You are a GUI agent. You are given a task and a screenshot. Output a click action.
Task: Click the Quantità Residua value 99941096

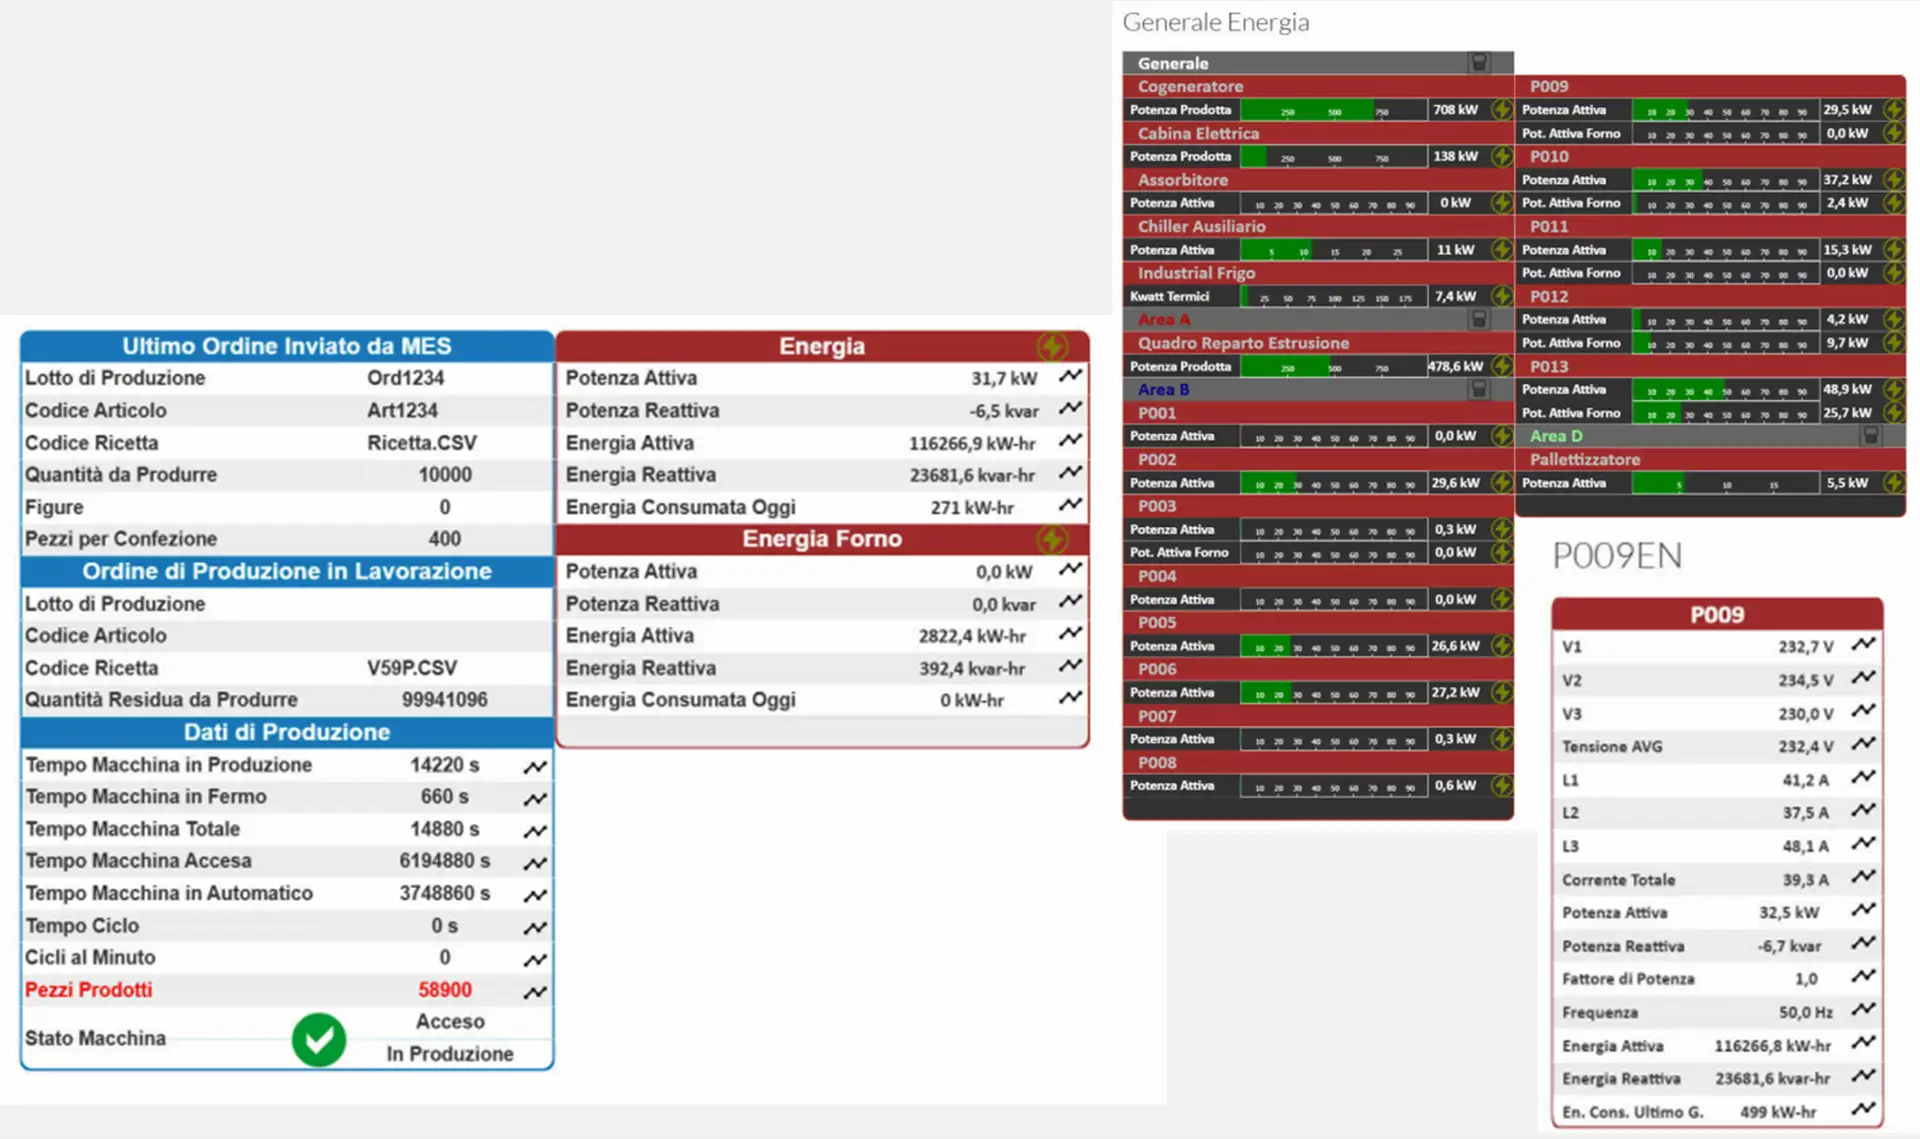[445, 700]
